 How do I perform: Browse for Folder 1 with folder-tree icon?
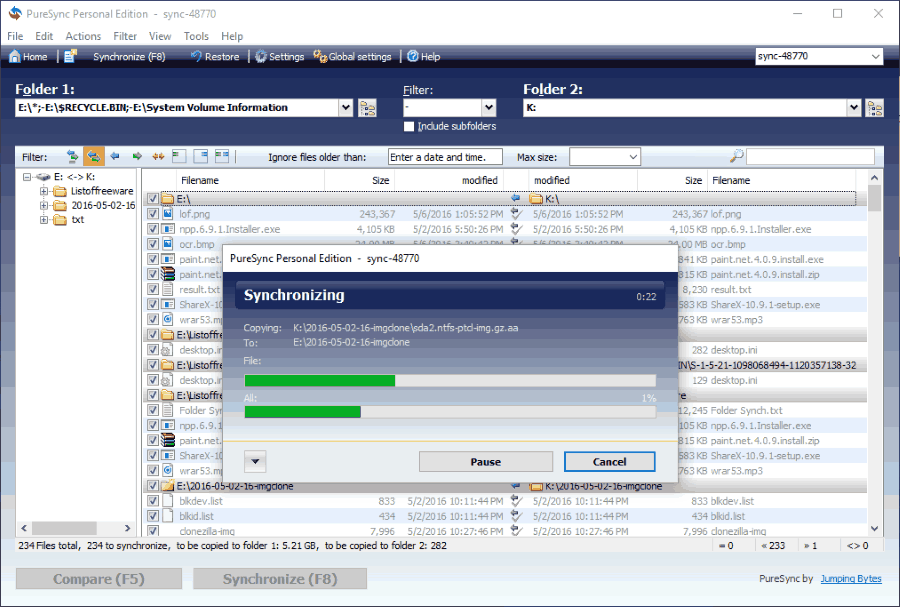click(x=367, y=108)
